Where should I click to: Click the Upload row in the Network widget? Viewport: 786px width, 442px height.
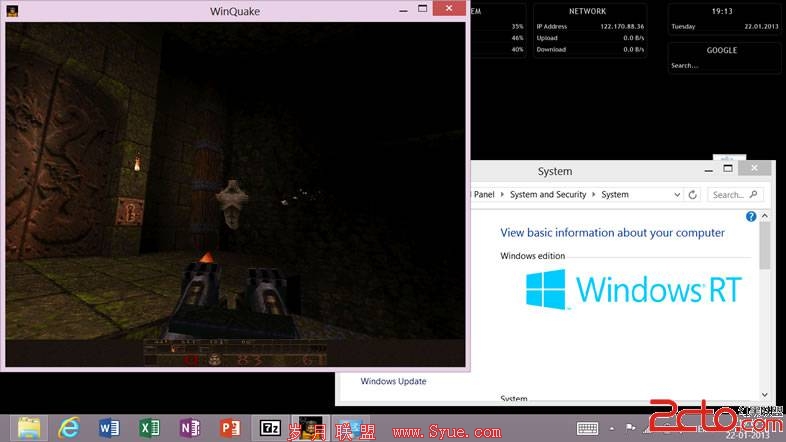pyautogui.click(x=590, y=38)
